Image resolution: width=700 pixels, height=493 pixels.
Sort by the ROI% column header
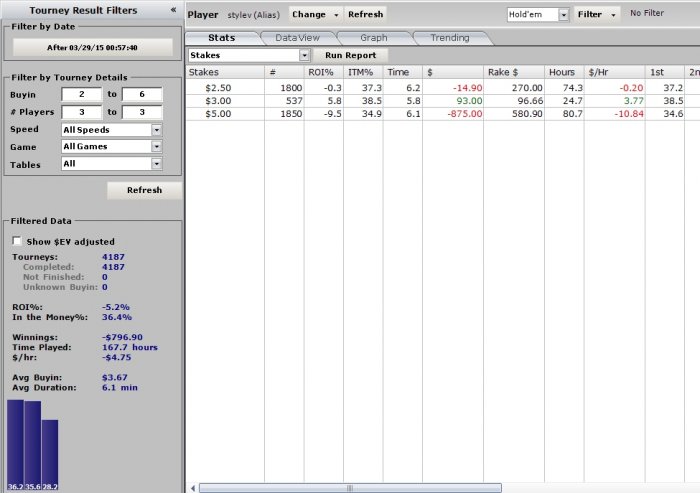pos(324,72)
